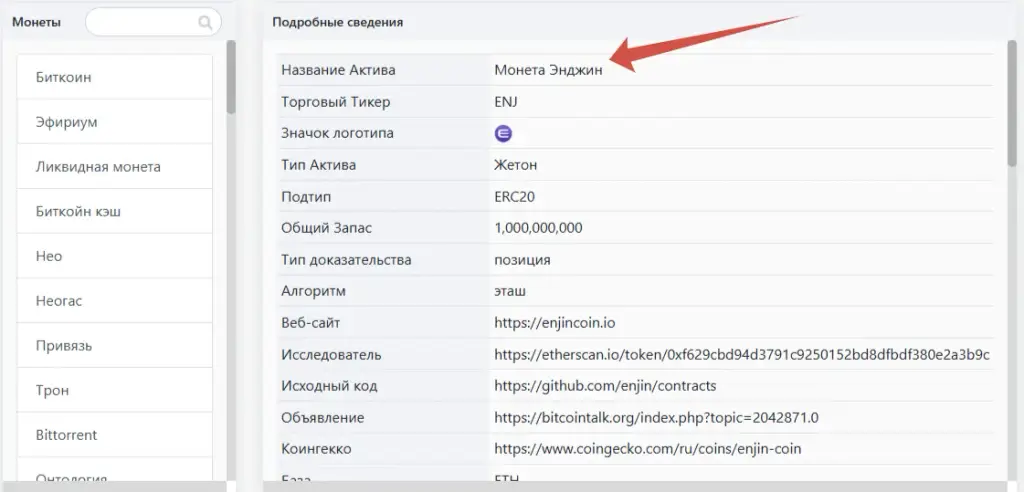This screenshot has height=492, width=1024.
Task: Open the github.com/enjin/contracts link
Action: [x=605, y=386]
